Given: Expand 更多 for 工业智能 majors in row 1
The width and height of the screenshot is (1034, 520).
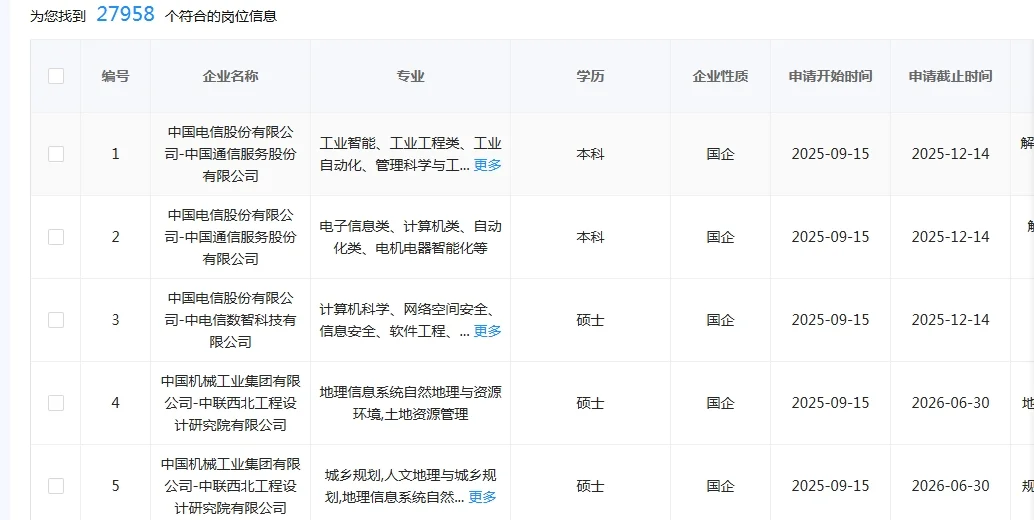Looking at the screenshot, I should click(x=487, y=165).
